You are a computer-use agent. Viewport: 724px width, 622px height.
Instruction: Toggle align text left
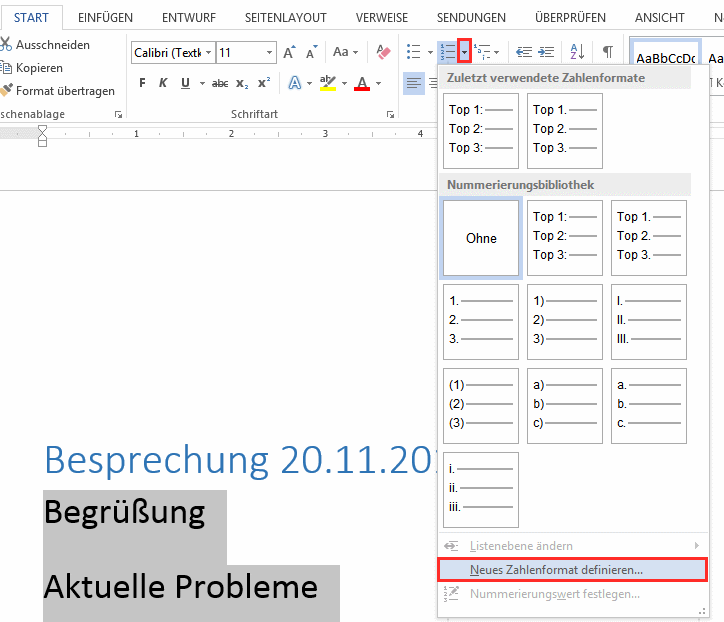tap(414, 83)
